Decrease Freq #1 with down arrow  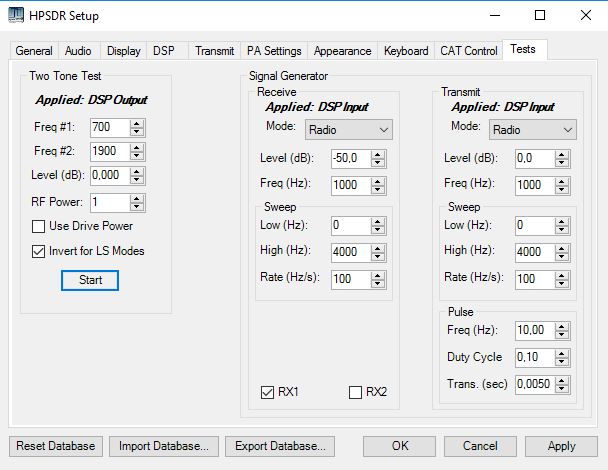[x=136, y=131]
